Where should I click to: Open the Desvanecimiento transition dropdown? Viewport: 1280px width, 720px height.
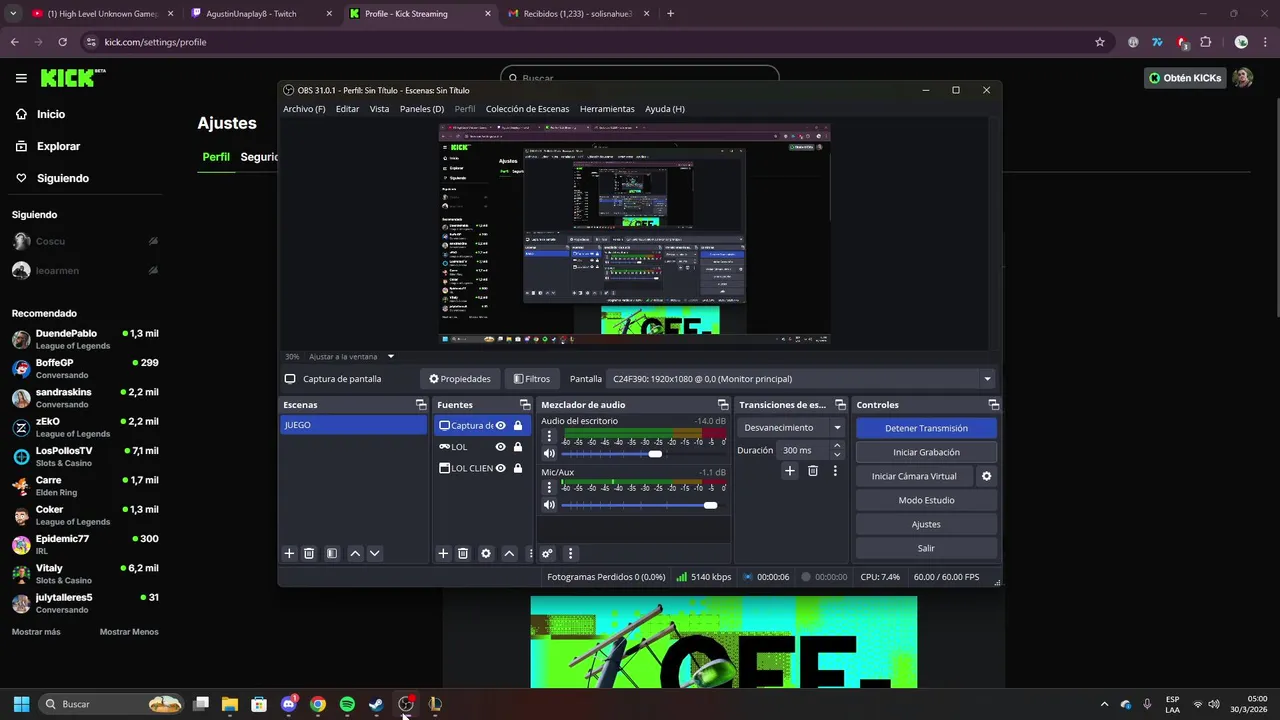click(x=792, y=427)
